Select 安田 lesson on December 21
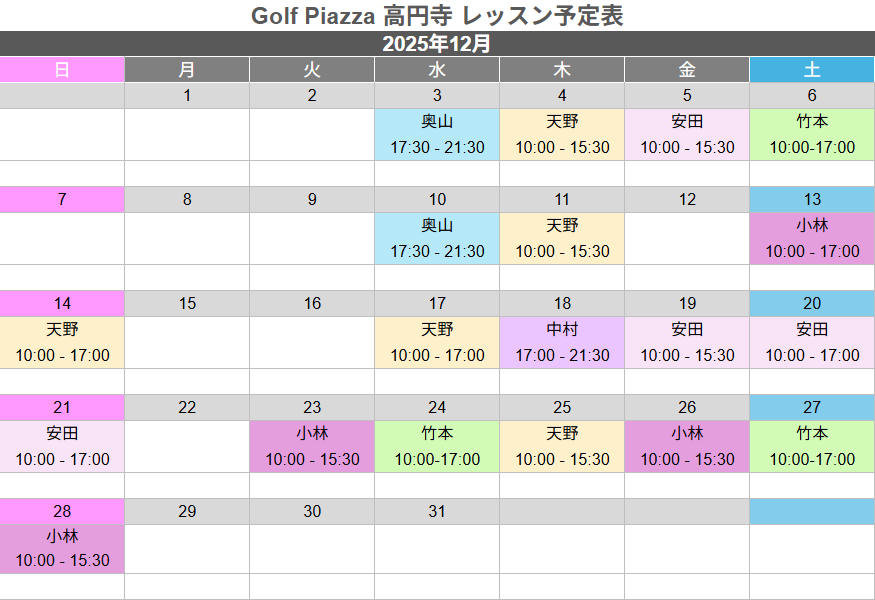The image size is (875, 600). [x=62, y=447]
